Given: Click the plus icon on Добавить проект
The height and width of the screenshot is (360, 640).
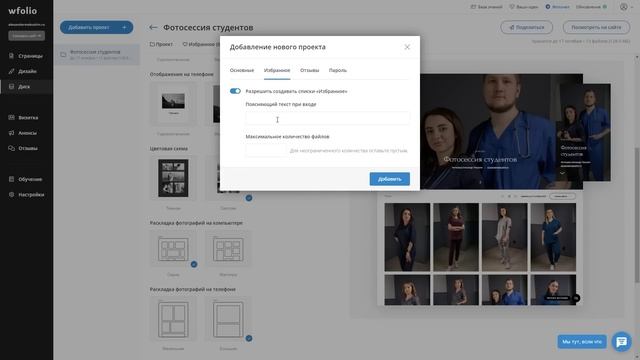Looking at the screenshot, I should click(x=124, y=27).
